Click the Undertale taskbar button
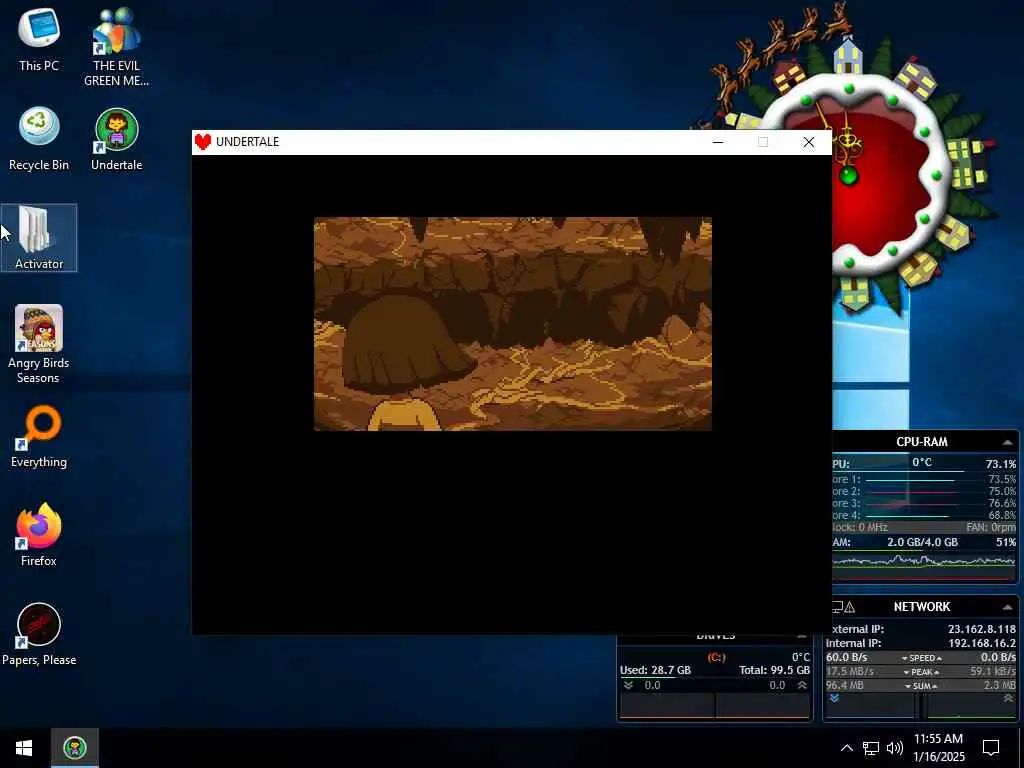1024x768 pixels. click(75, 748)
